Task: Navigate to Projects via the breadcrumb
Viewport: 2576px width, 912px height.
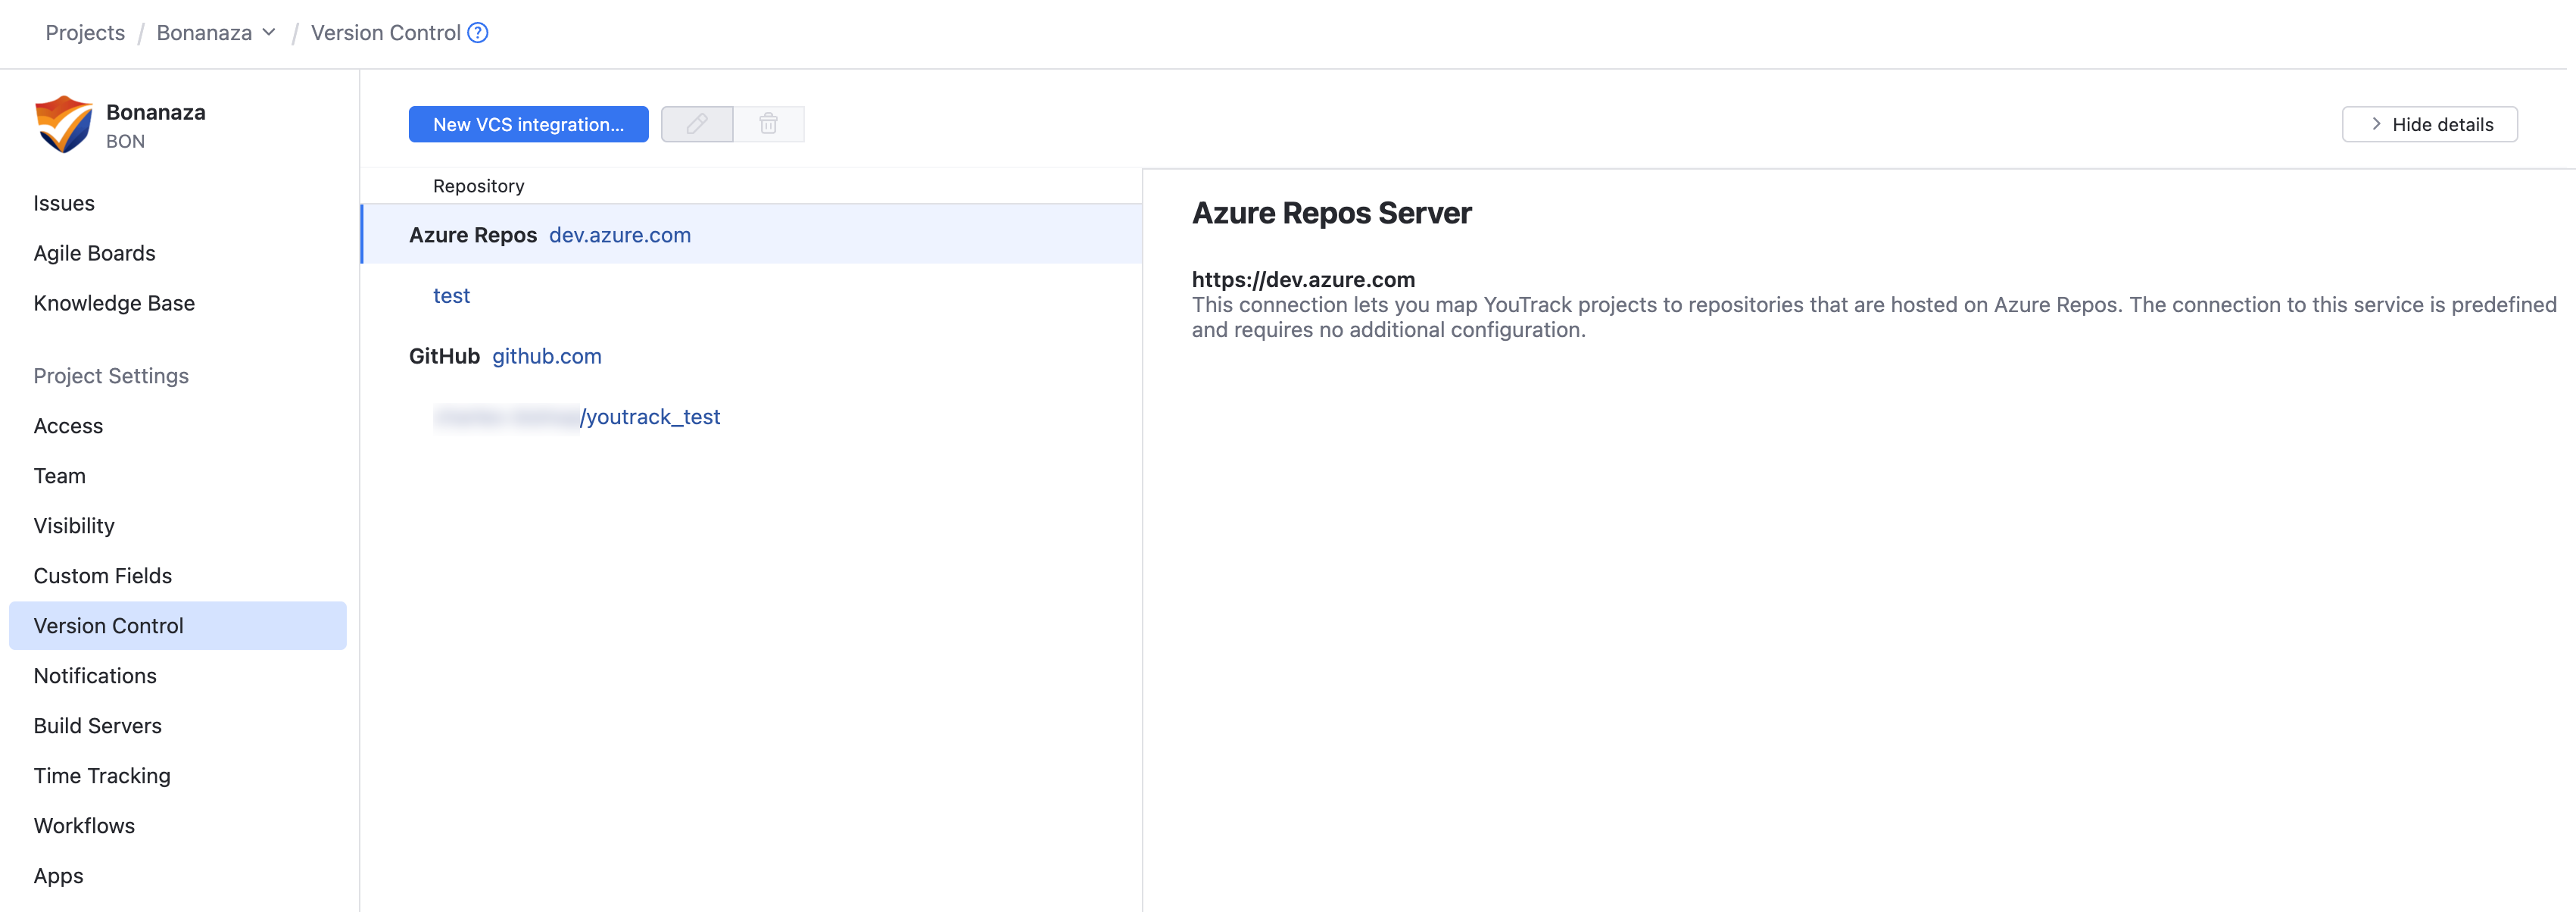Action: click(85, 32)
